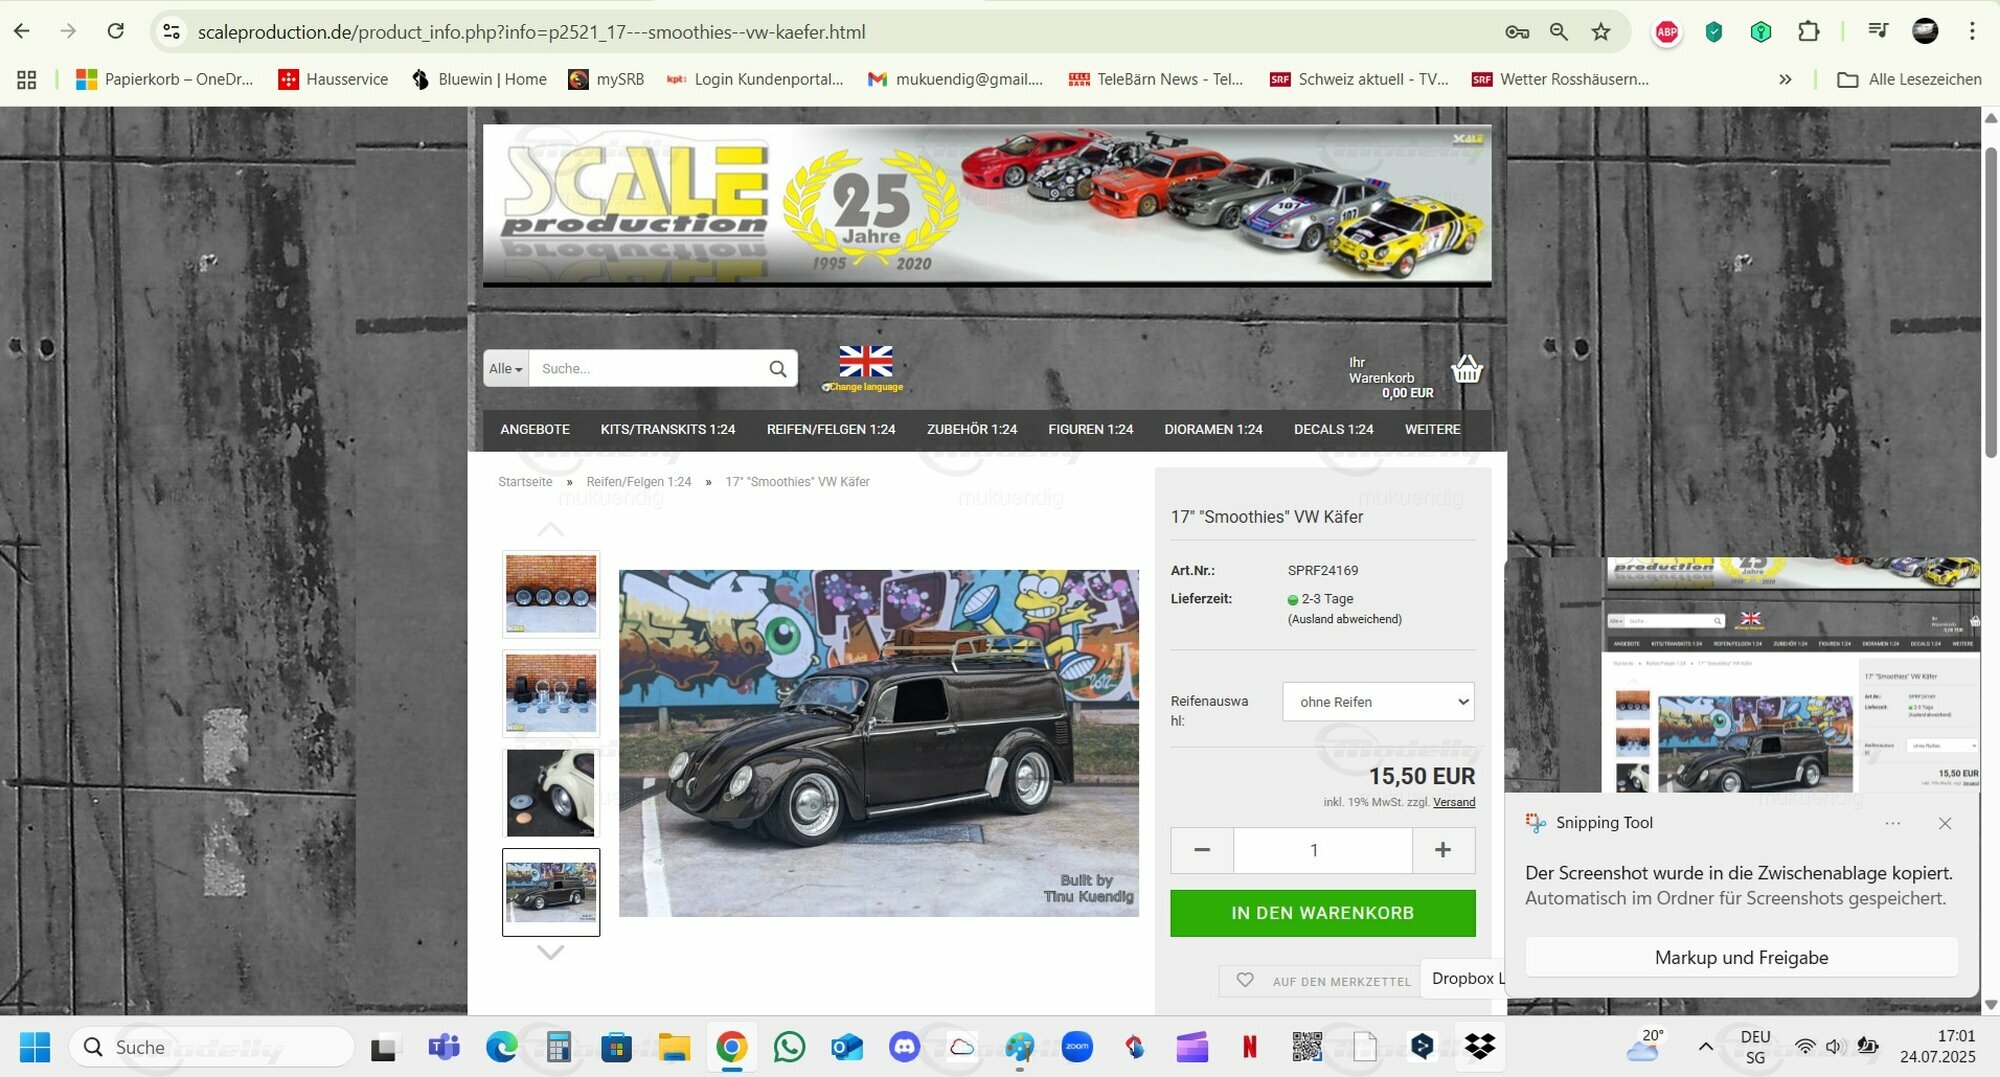2000x1077 pixels.
Task: Select the first wheels thumbnail image
Action: pos(551,594)
